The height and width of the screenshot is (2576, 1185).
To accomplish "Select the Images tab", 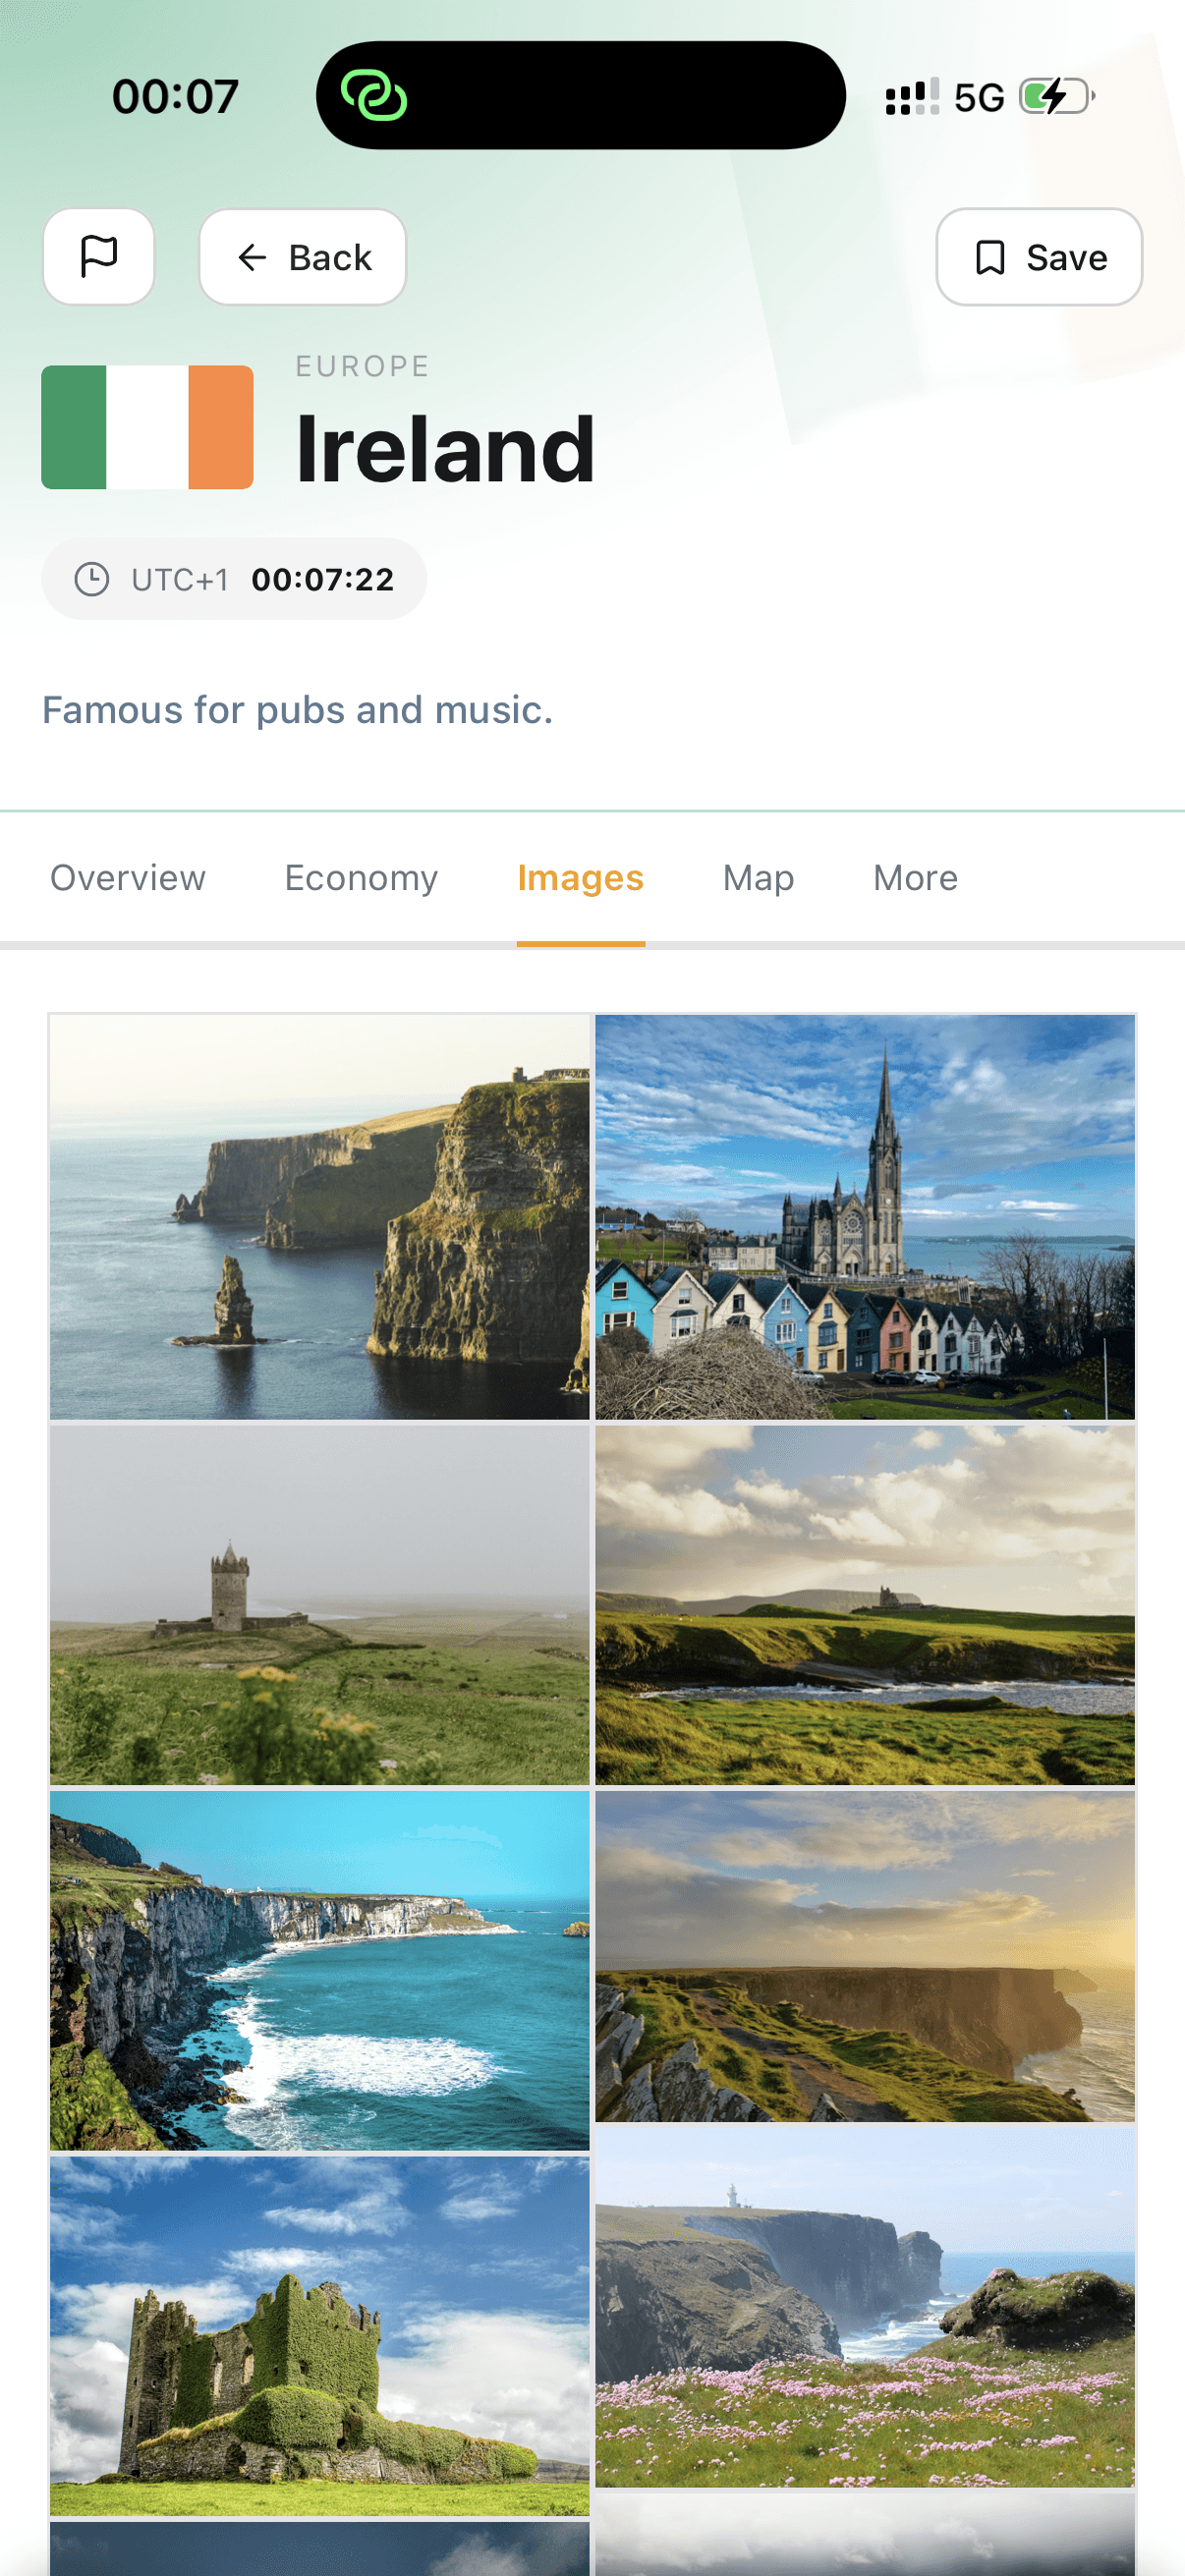I will pos(580,878).
